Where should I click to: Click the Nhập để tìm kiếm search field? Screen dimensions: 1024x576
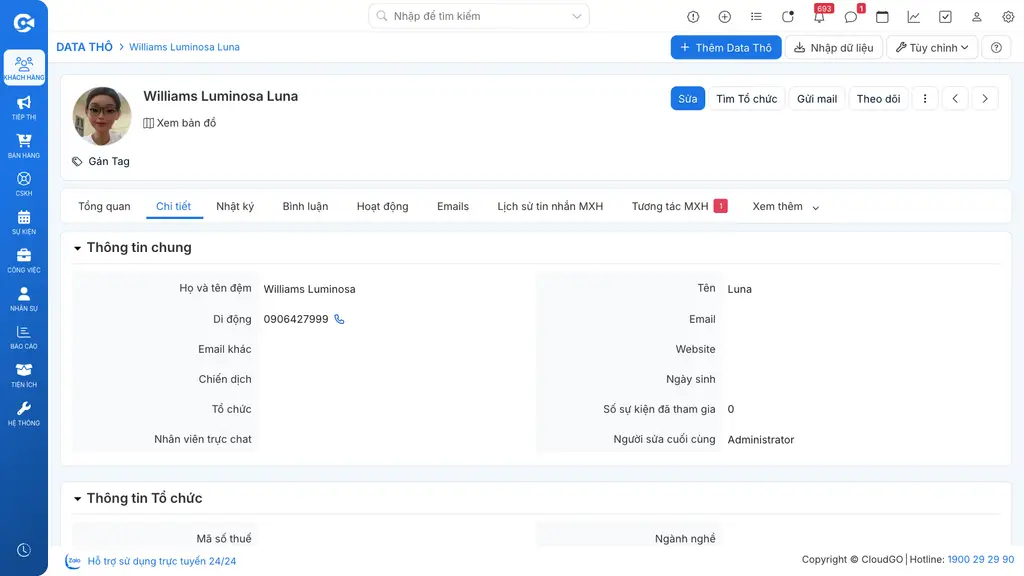coord(479,16)
